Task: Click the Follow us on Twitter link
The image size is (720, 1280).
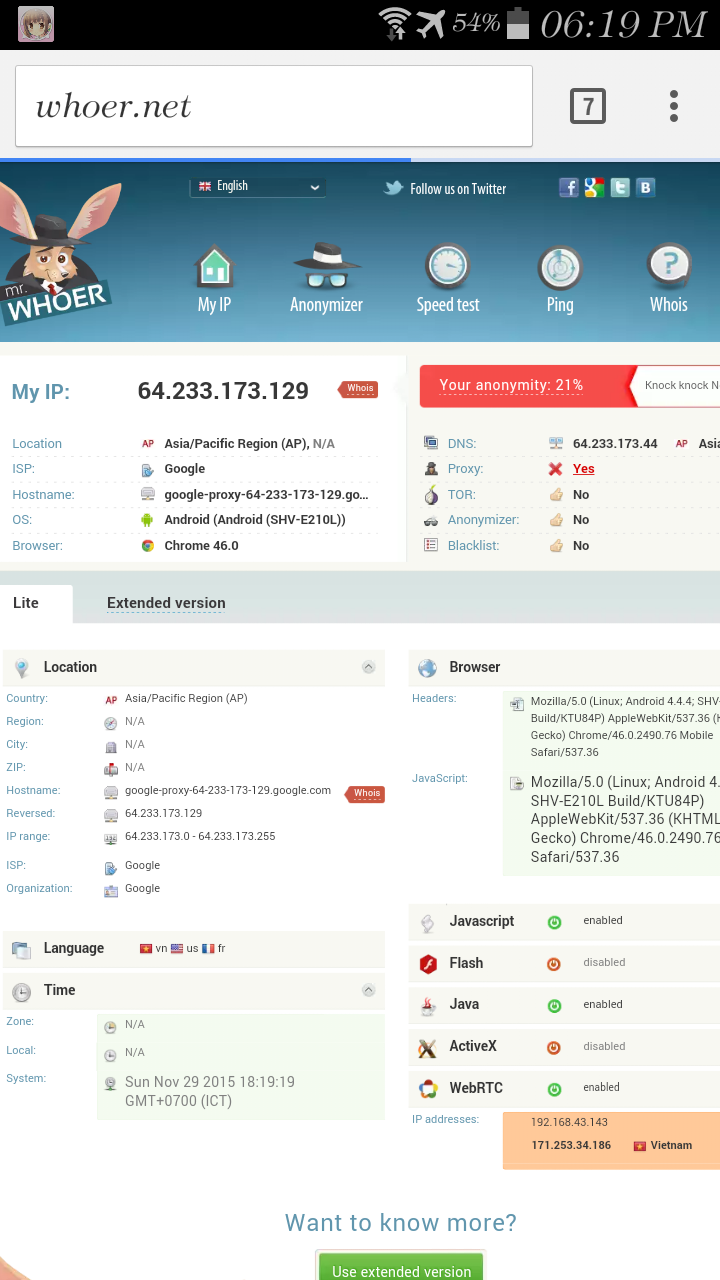Action: (445, 188)
